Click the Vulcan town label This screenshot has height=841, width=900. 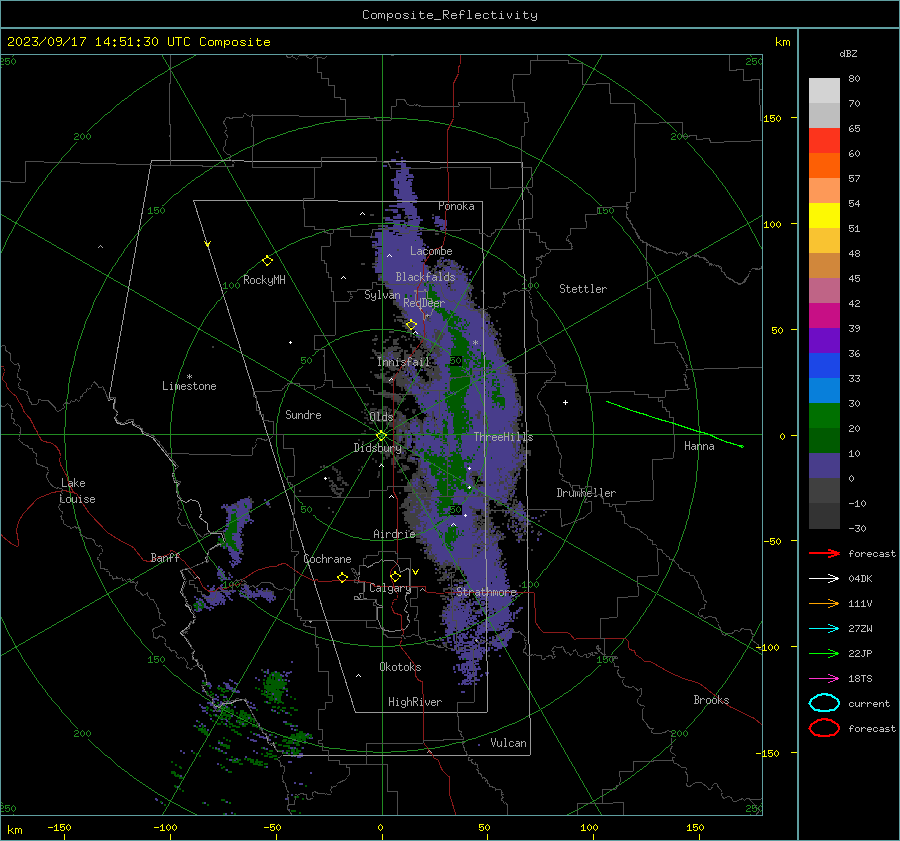pyautogui.click(x=508, y=743)
